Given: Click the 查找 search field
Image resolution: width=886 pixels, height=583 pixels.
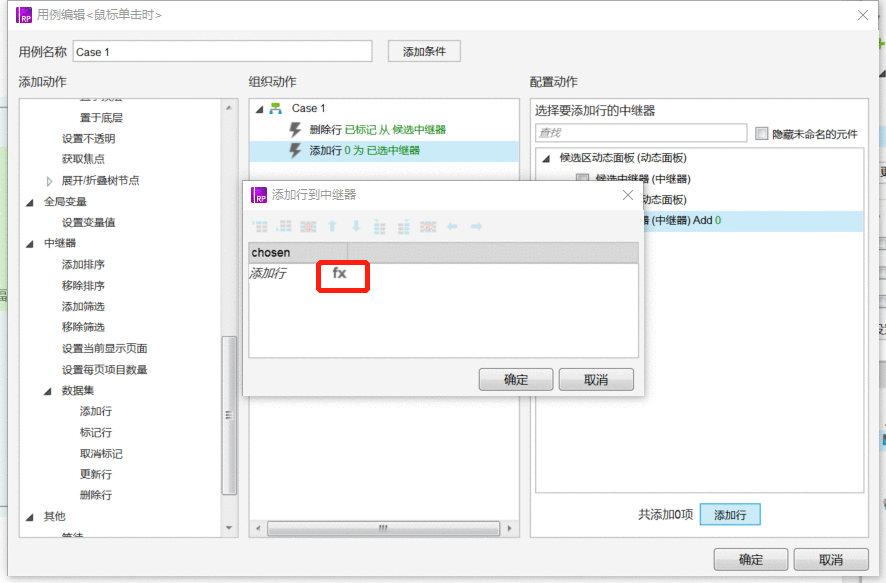Looking at the screenshot, I should (x=641, y=133).
